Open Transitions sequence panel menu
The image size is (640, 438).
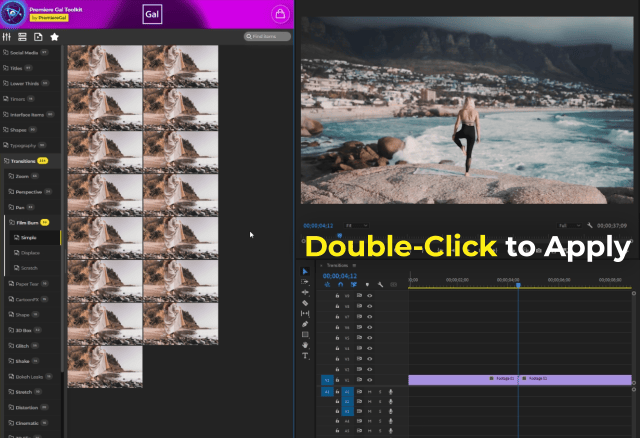[x=354, y=266]
